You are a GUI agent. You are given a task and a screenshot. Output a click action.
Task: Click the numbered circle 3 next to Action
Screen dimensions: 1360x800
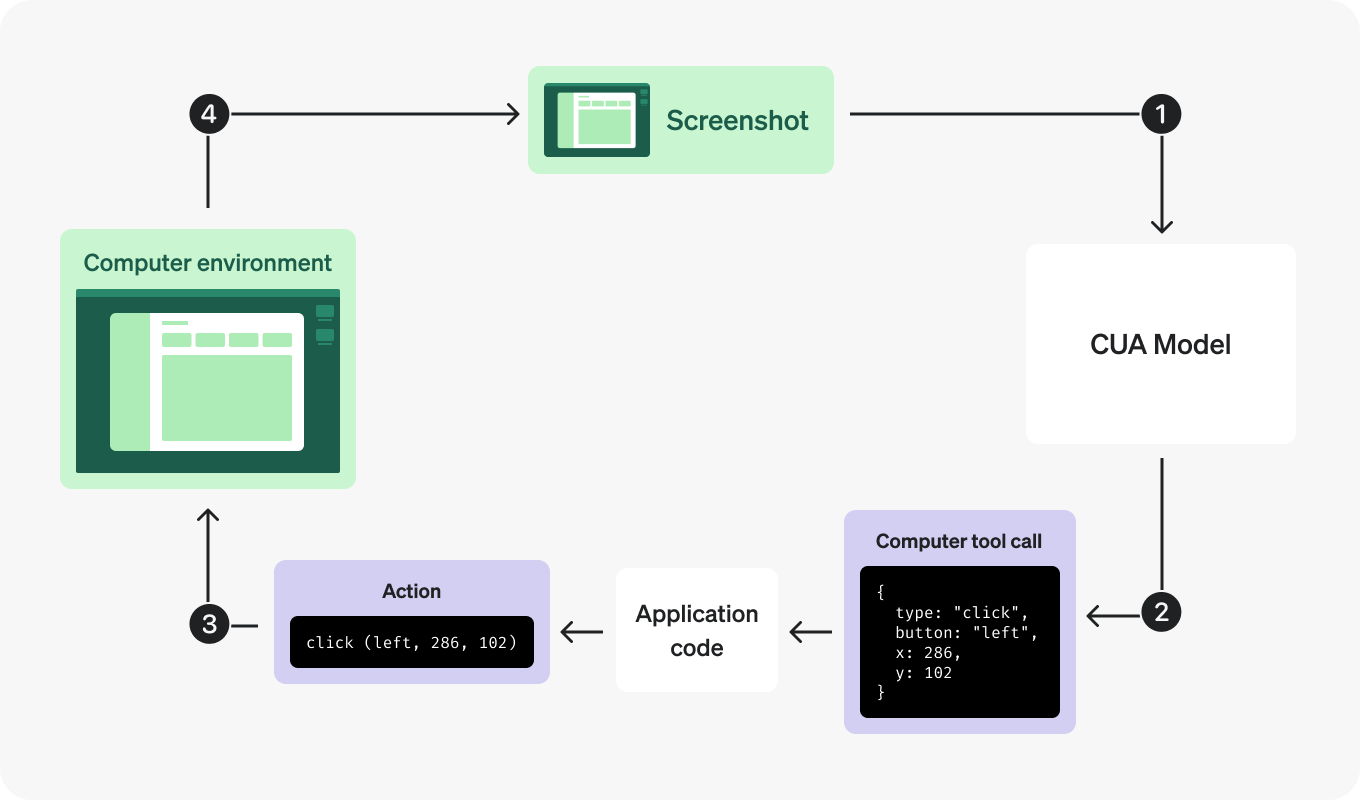208,623
